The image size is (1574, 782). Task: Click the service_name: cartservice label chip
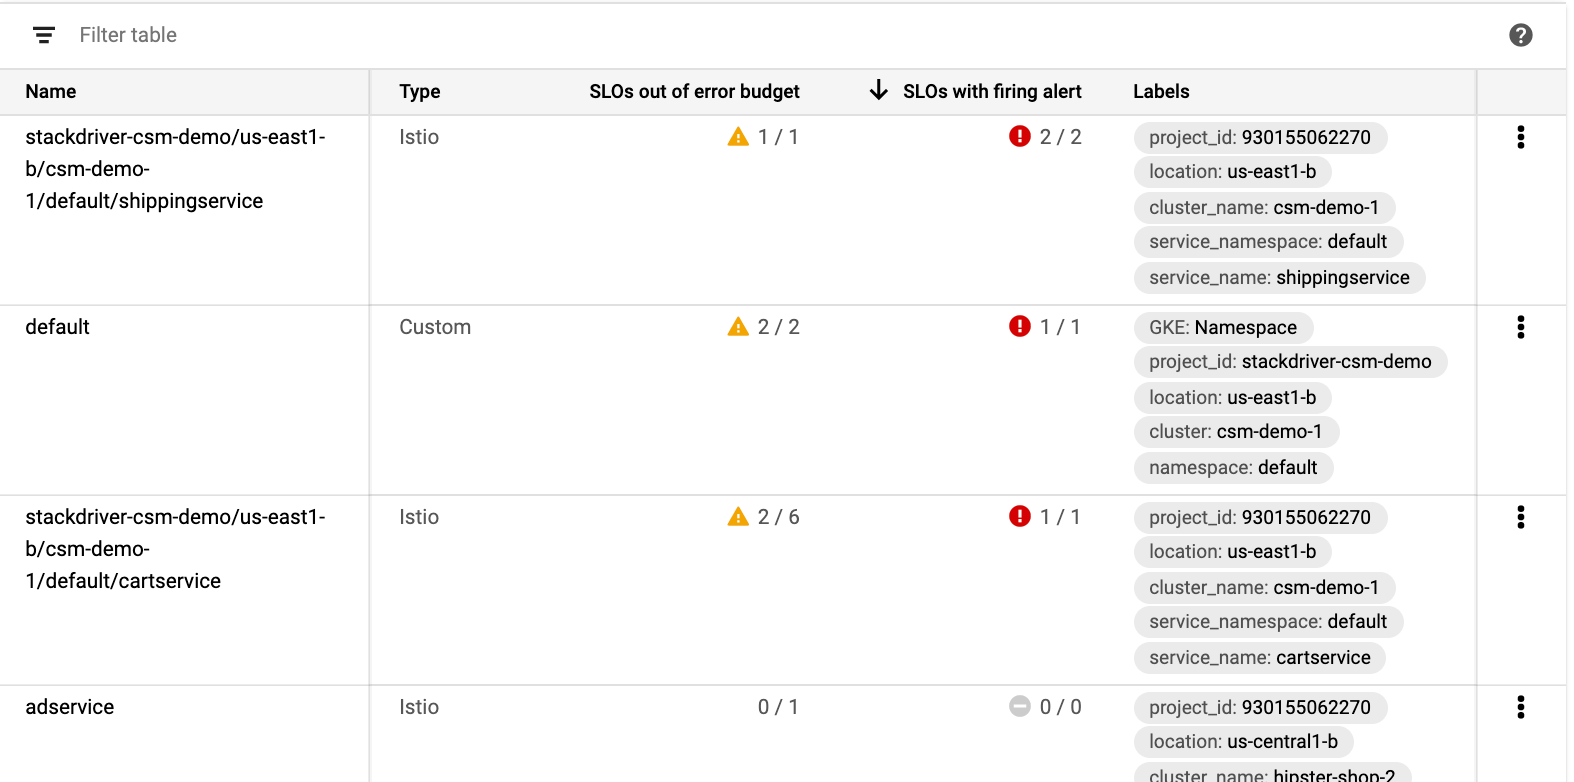(1259, 657)
